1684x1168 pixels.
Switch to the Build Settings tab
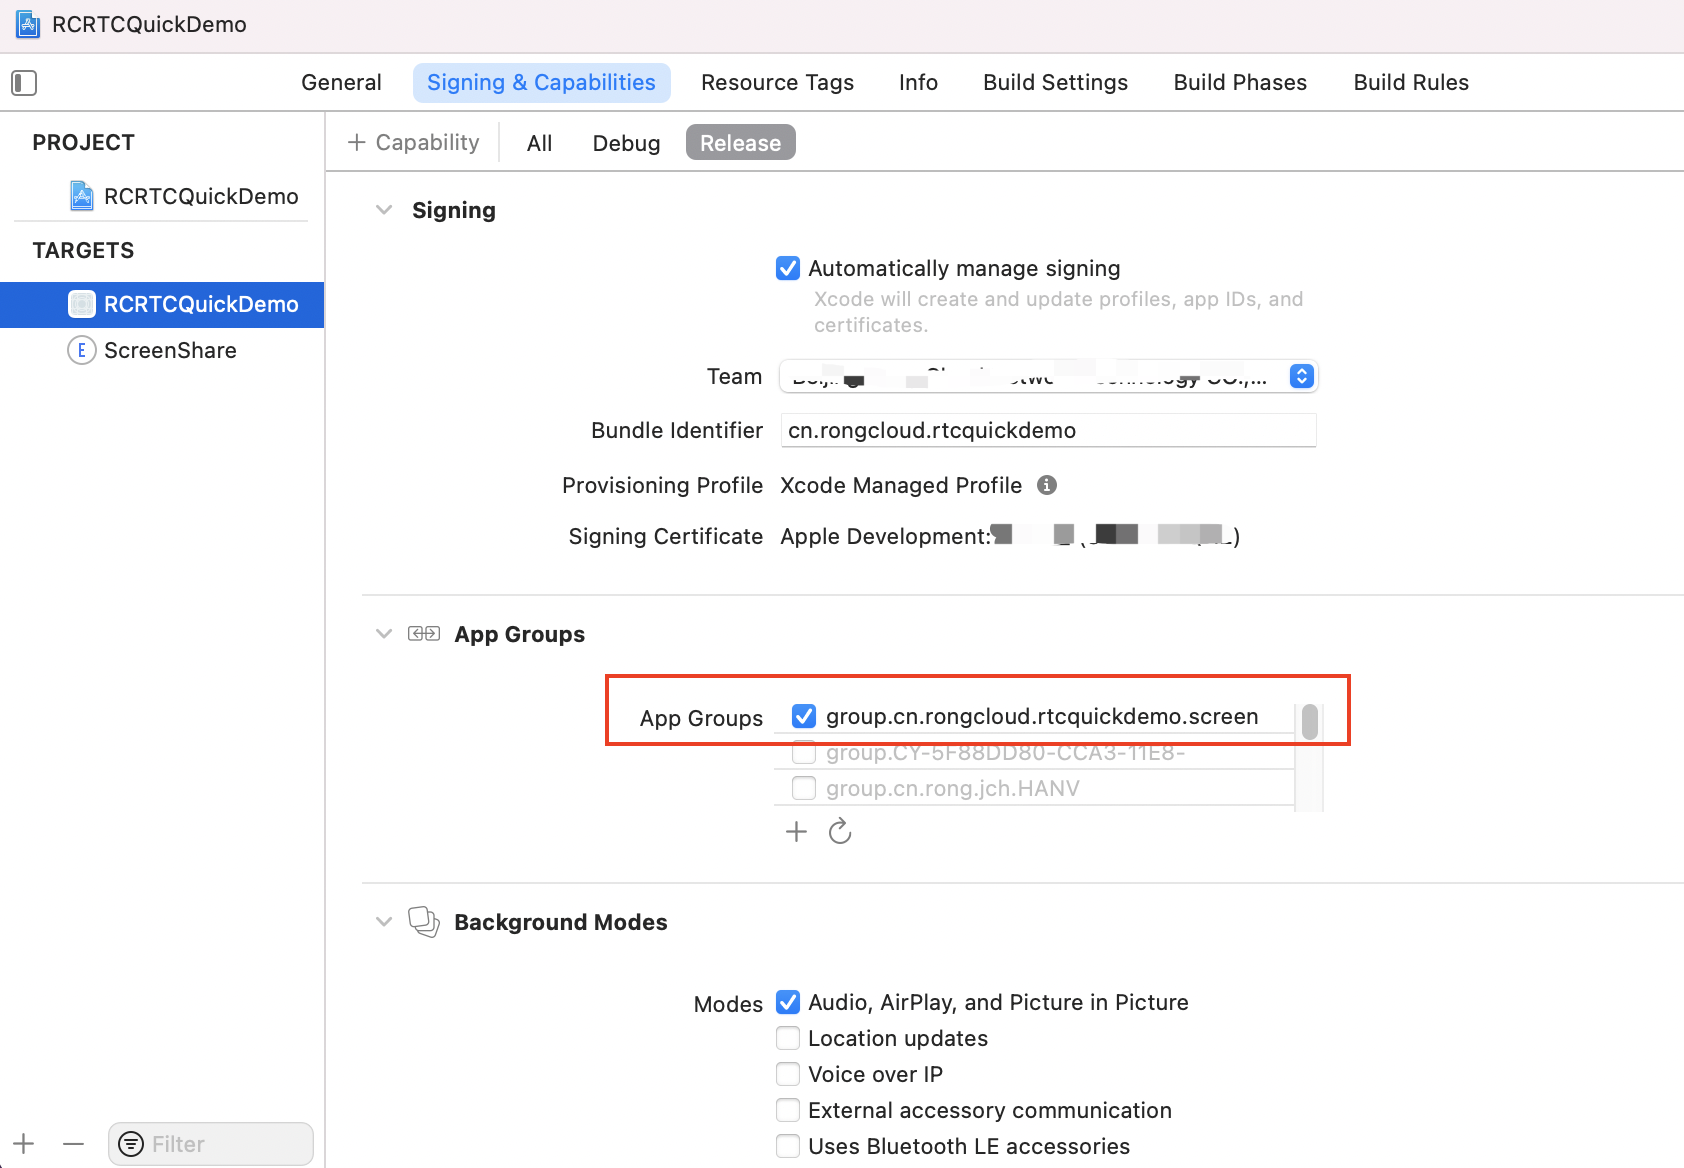1055,82
